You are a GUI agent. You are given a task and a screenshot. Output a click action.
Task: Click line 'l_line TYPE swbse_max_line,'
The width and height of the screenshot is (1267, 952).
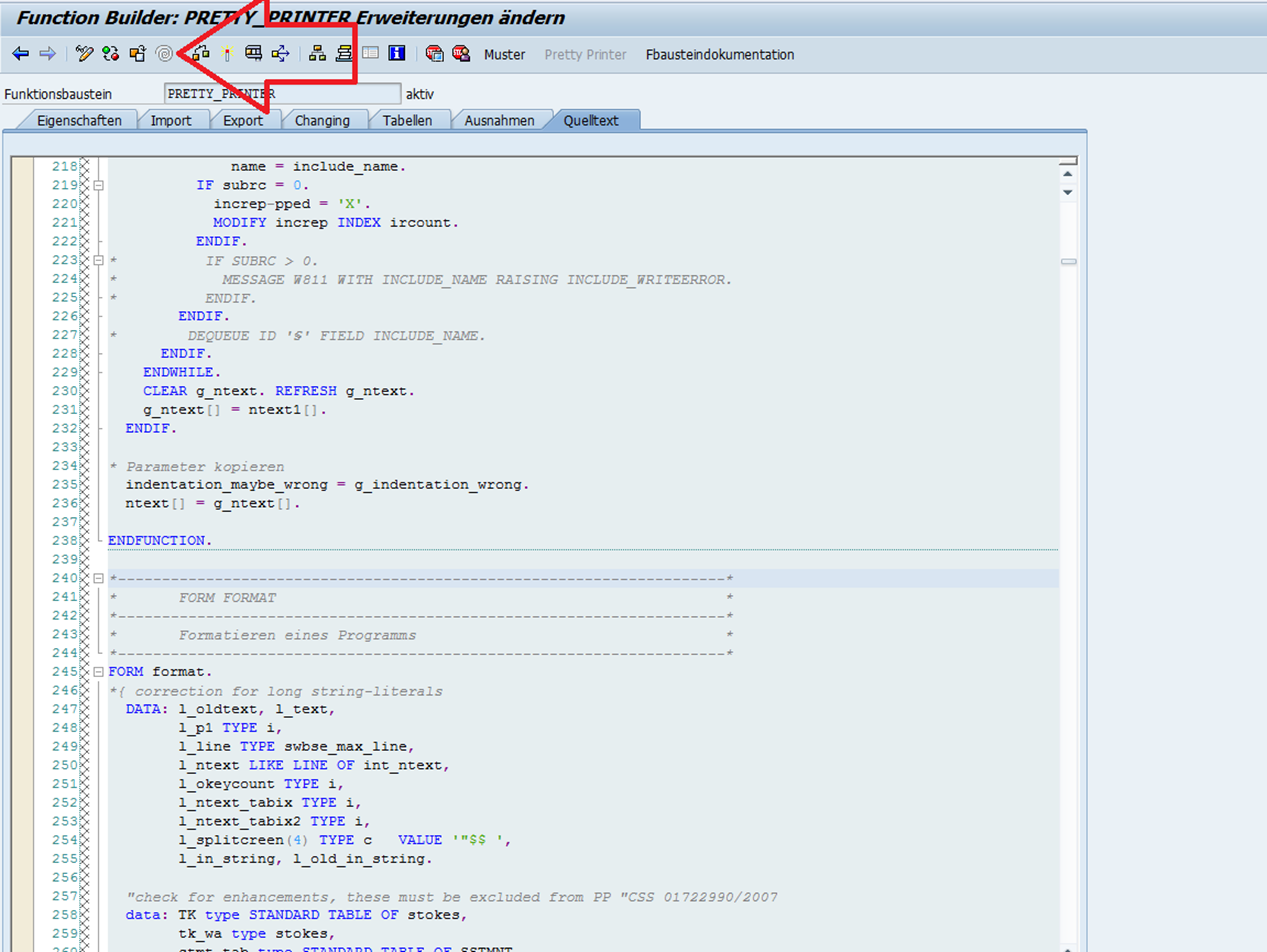point(296,746)
